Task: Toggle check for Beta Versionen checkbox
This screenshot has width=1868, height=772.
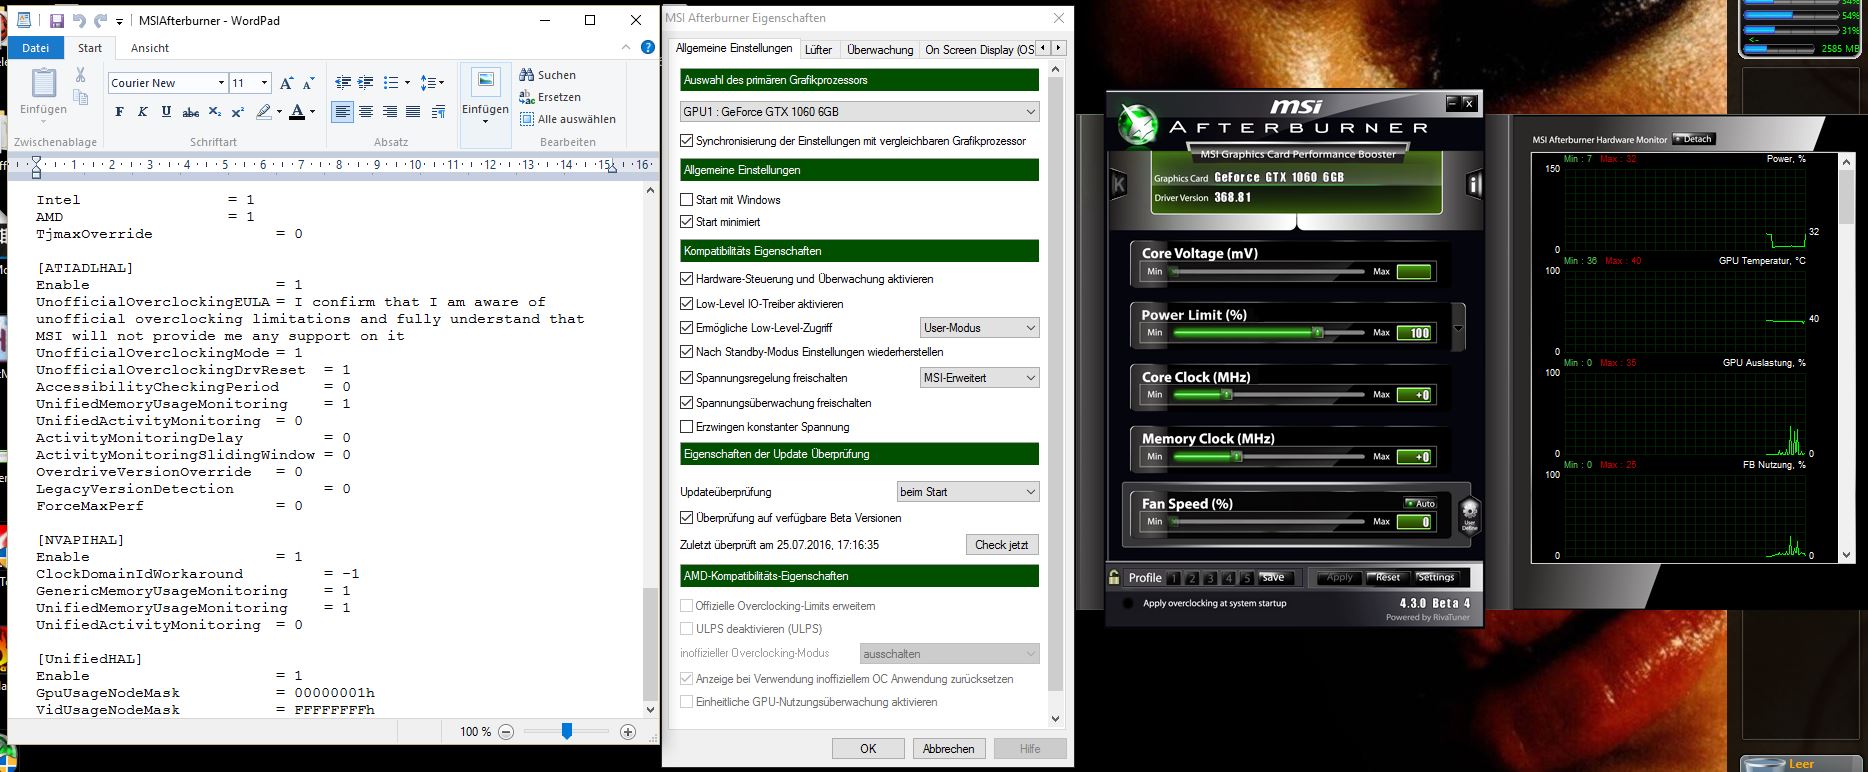Action: coord(686,518)
